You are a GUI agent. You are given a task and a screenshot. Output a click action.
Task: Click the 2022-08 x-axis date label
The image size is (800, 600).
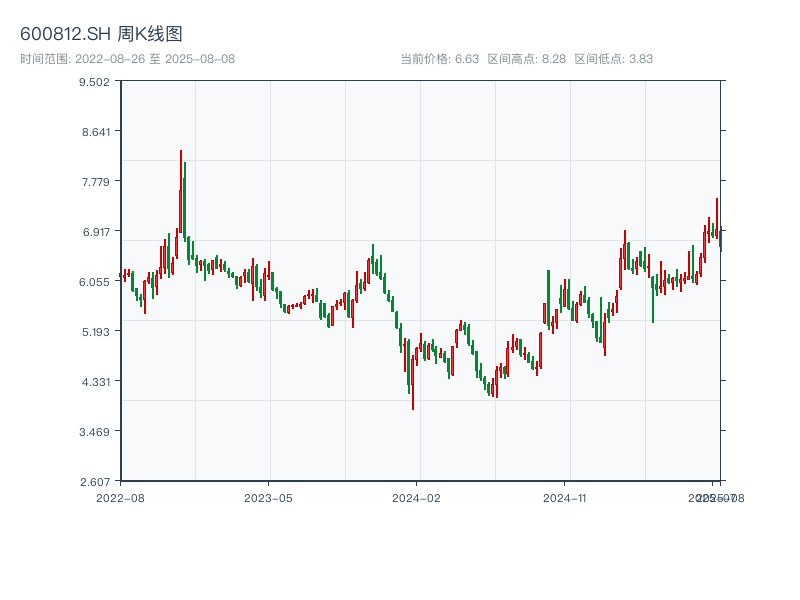(x=120, y=497)
